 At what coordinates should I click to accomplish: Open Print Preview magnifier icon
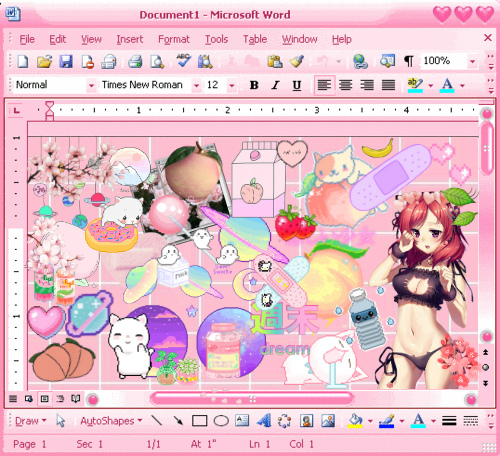pyautogui.click(x=157, y=62)
